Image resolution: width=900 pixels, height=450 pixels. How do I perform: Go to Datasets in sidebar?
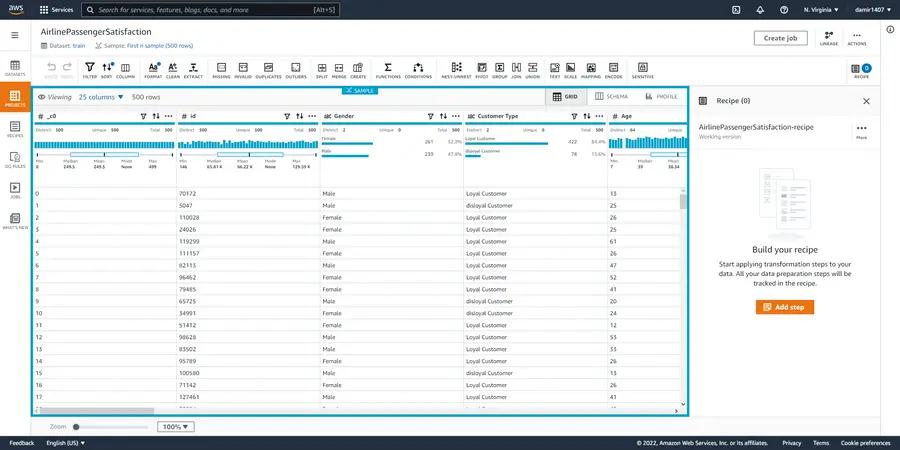click(15, 68)
